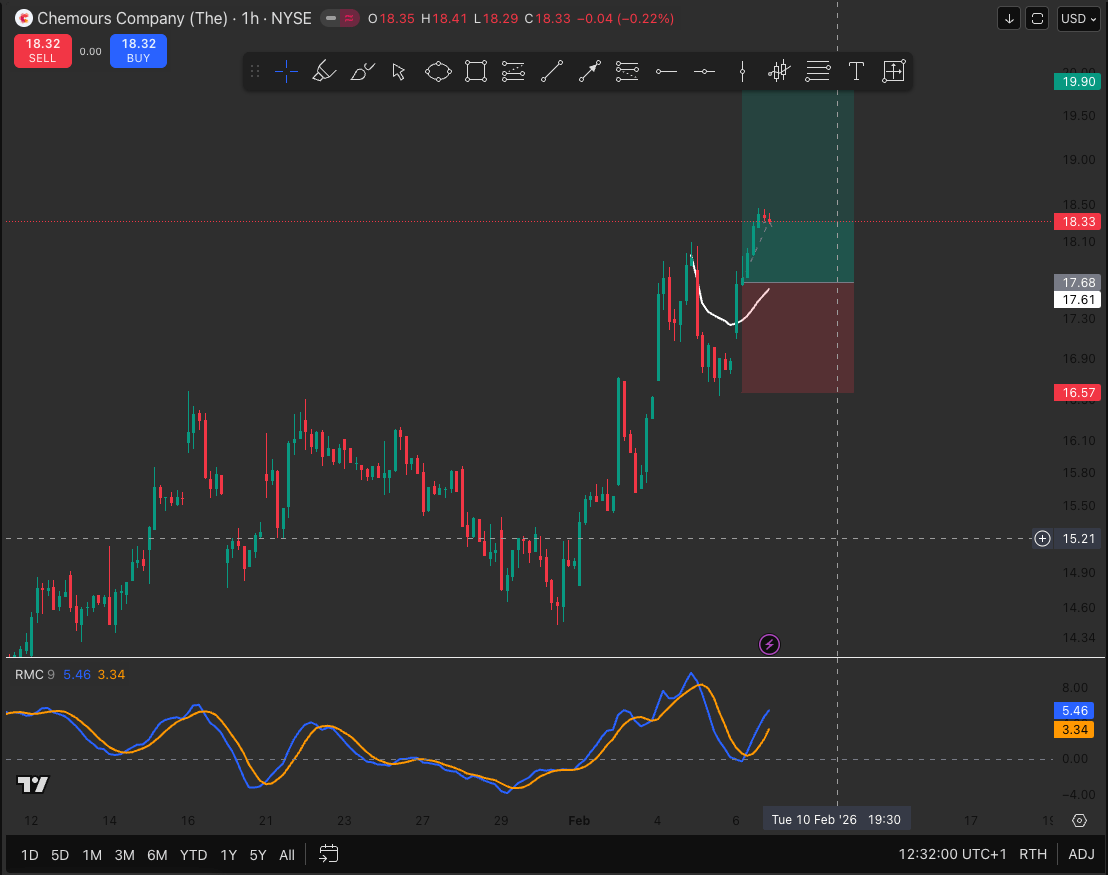Click the 3.34 value in RMC legend

pyautogui.click(x=111, y=675)
